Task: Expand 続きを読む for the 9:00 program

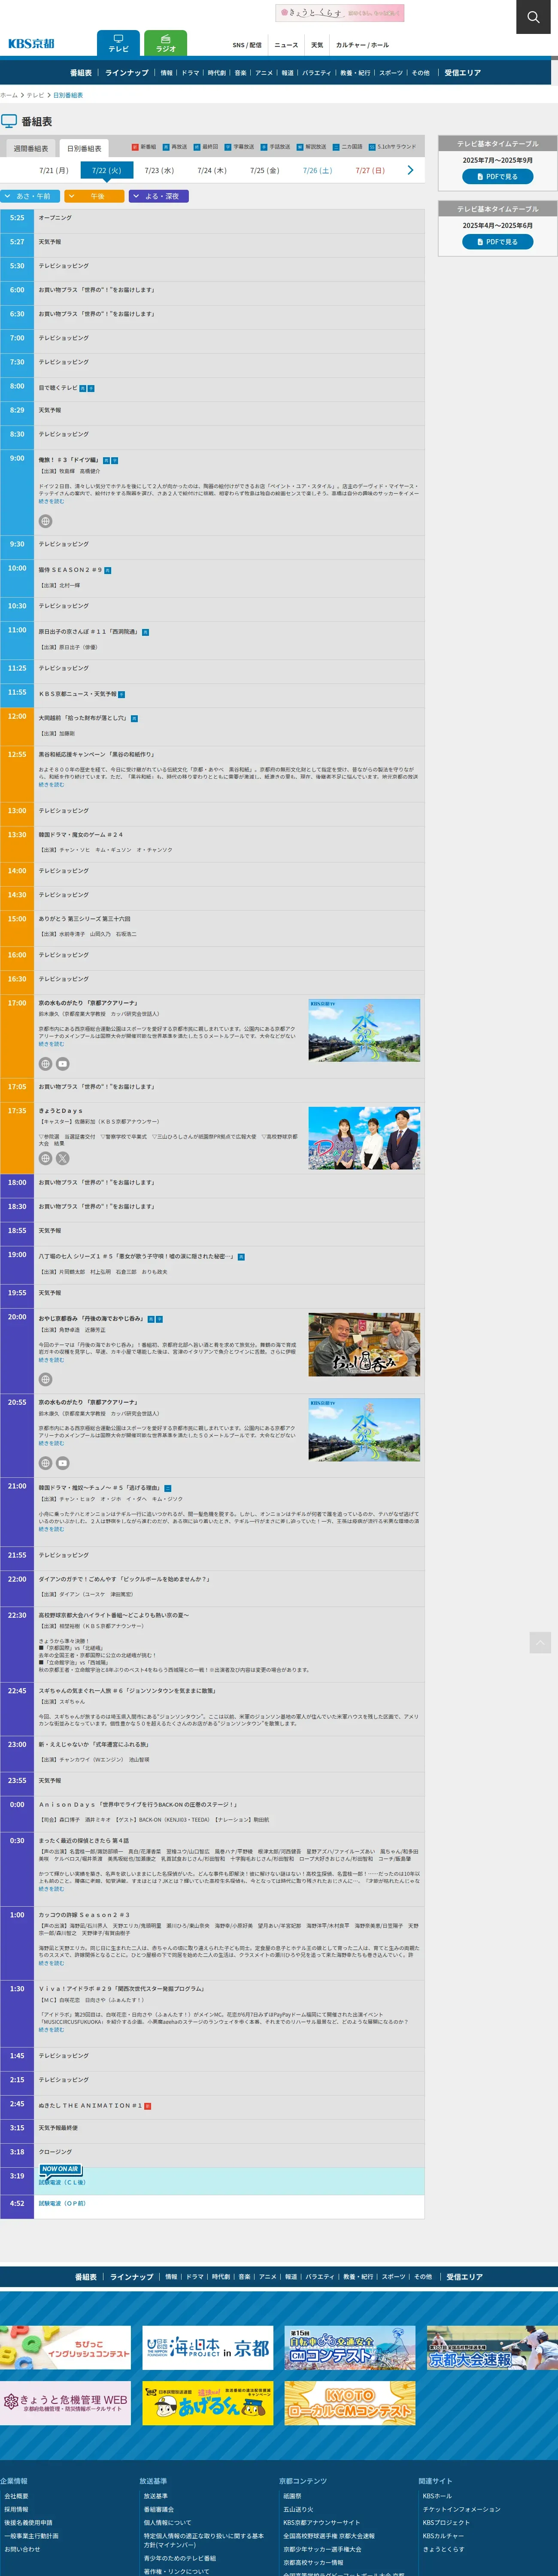Action: pyautogui.click(x=51, y=501)
